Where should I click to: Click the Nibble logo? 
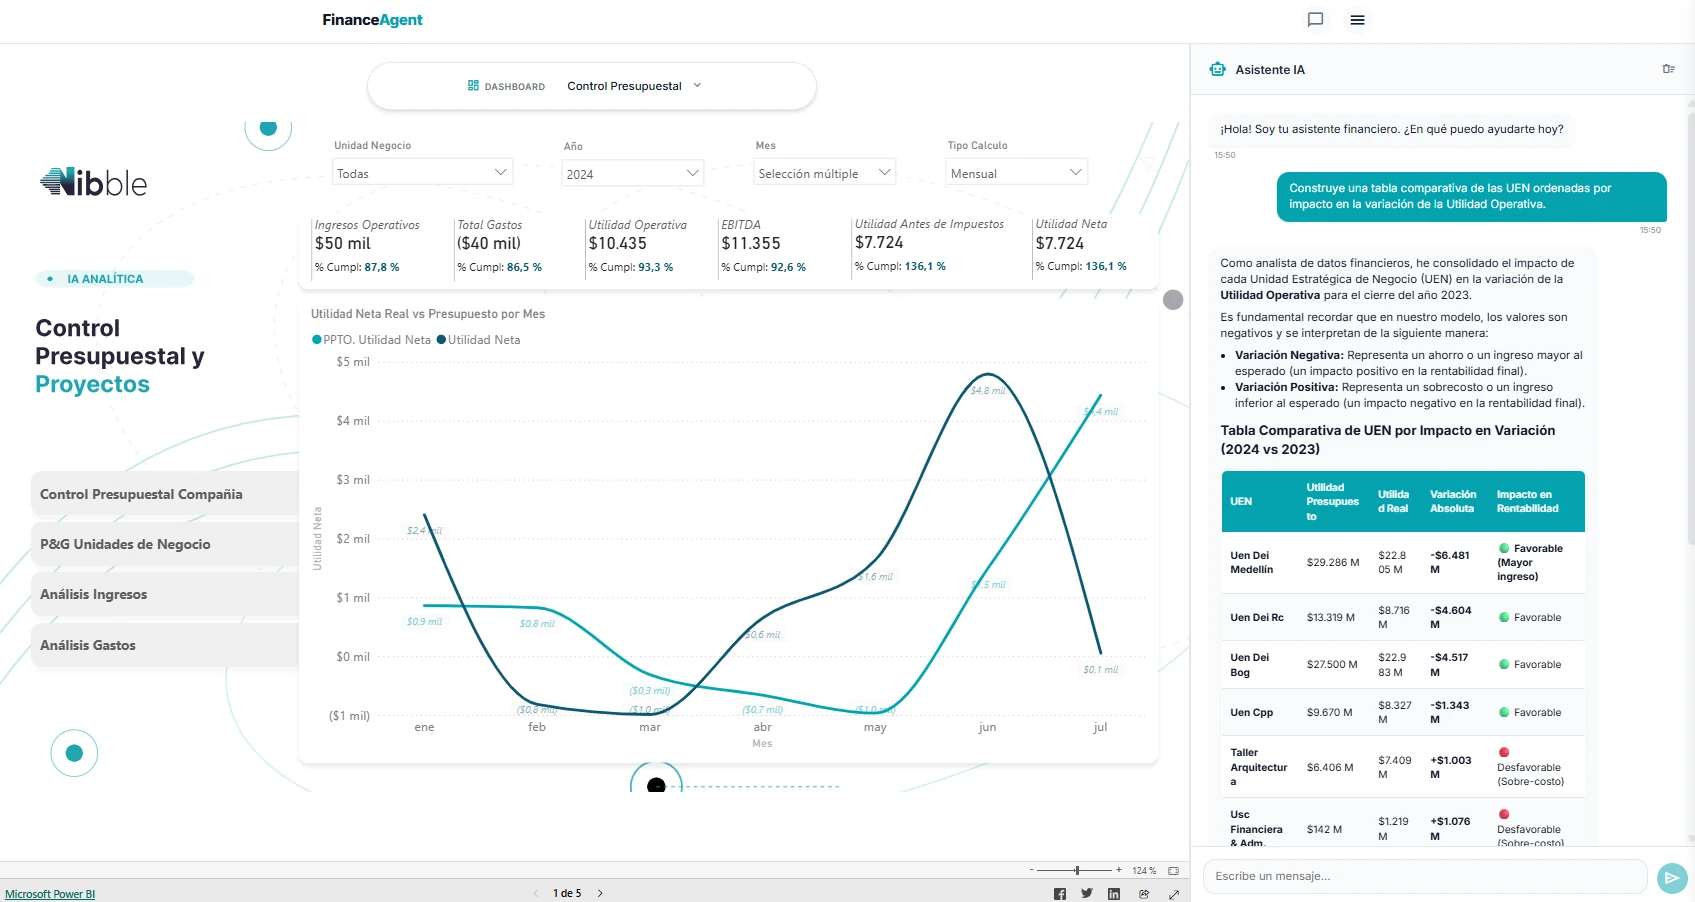coord(94,182)
